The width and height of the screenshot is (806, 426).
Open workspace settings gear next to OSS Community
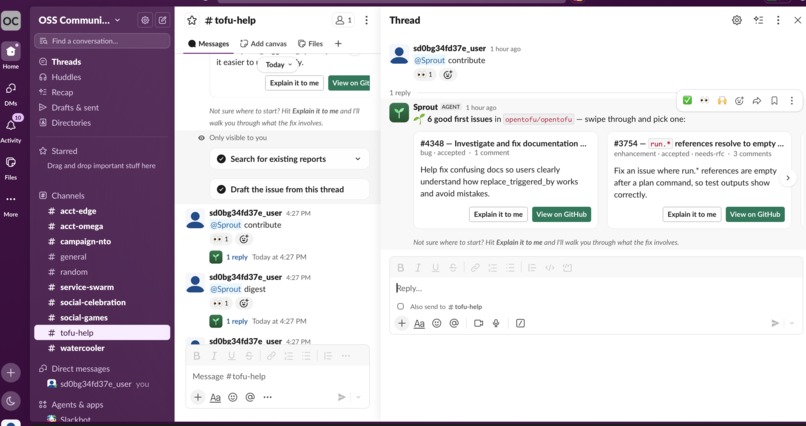tap(145, 21)
